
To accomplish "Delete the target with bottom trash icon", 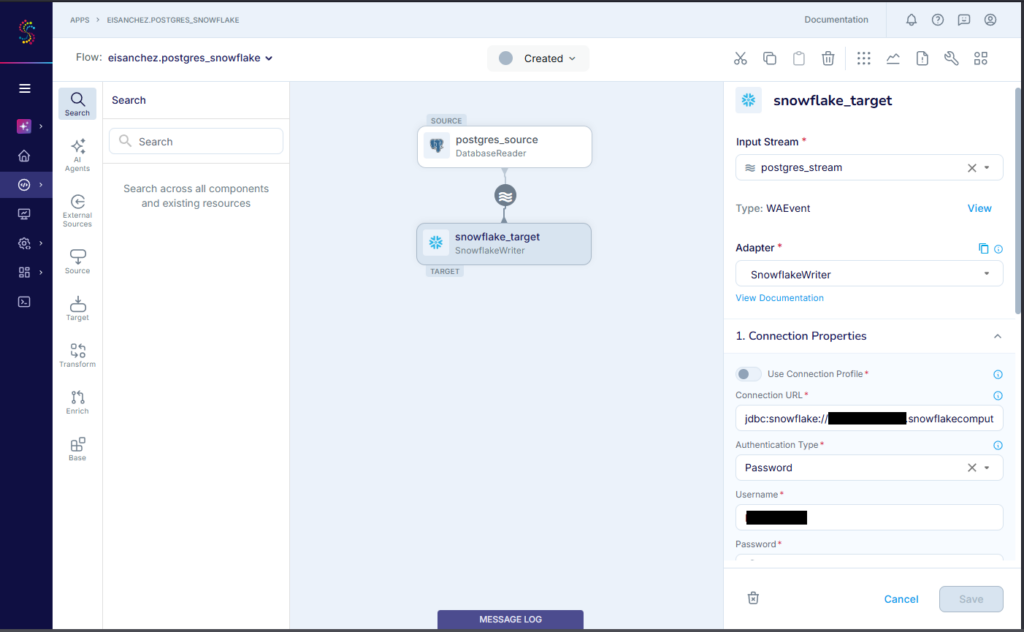I will [x=753, y=598].
